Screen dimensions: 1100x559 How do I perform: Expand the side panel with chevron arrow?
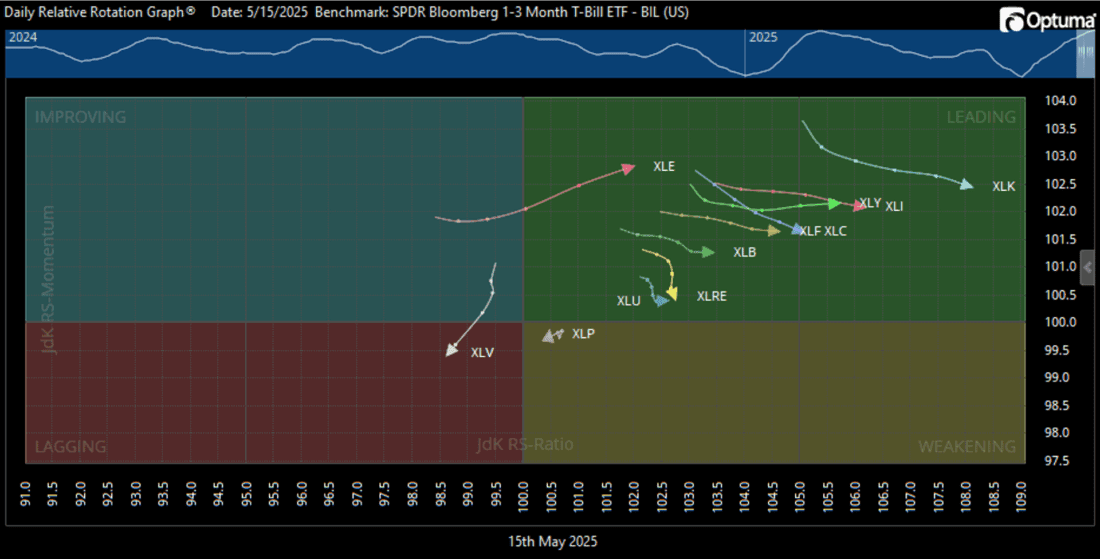click(1087, 267)
